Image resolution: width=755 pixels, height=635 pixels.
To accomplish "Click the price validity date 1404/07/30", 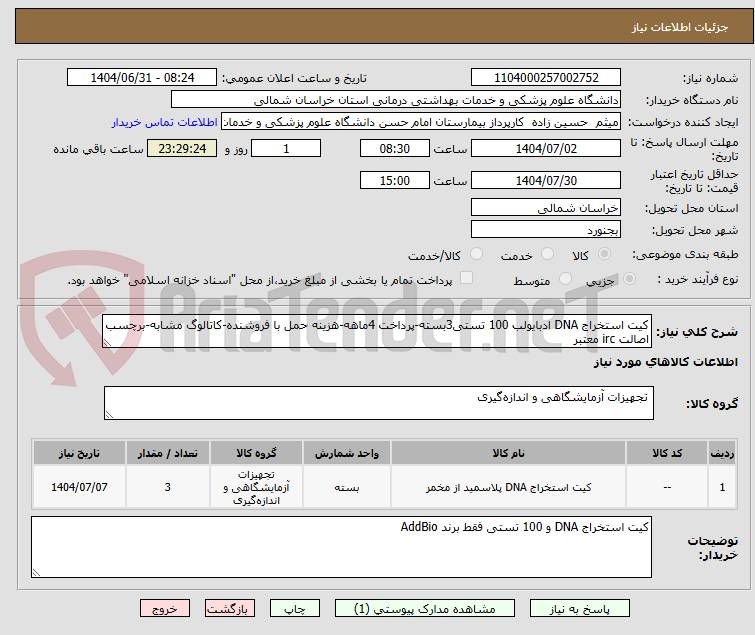I will [x=546, y=181].
